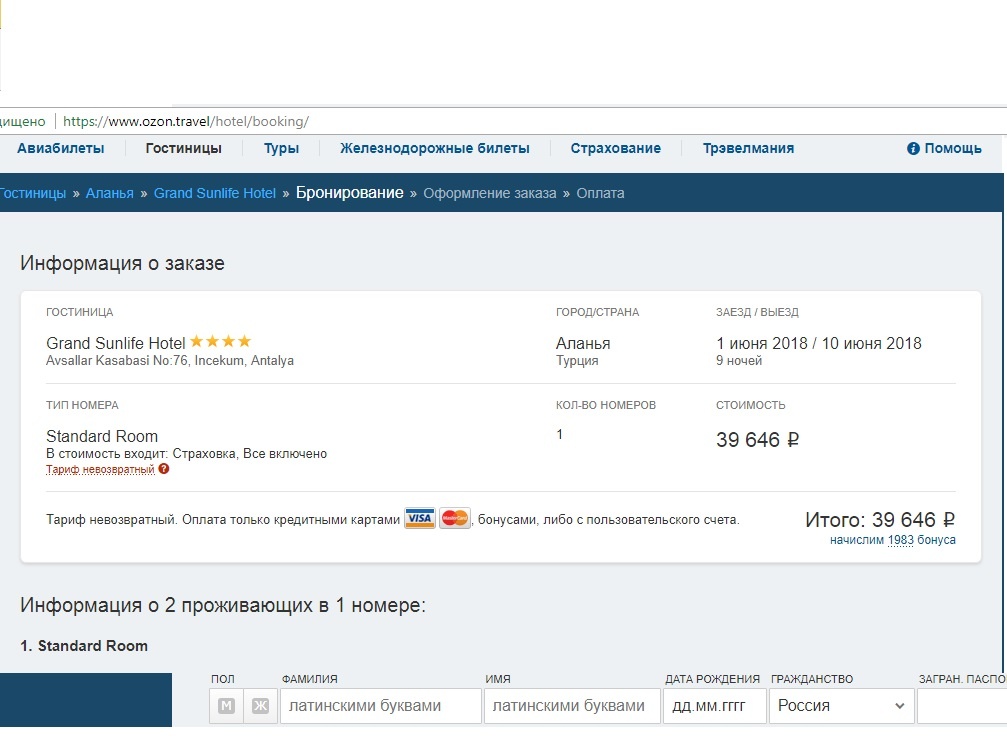Click the Standard Room type text

pyautogui.click(x=102, y=437)
